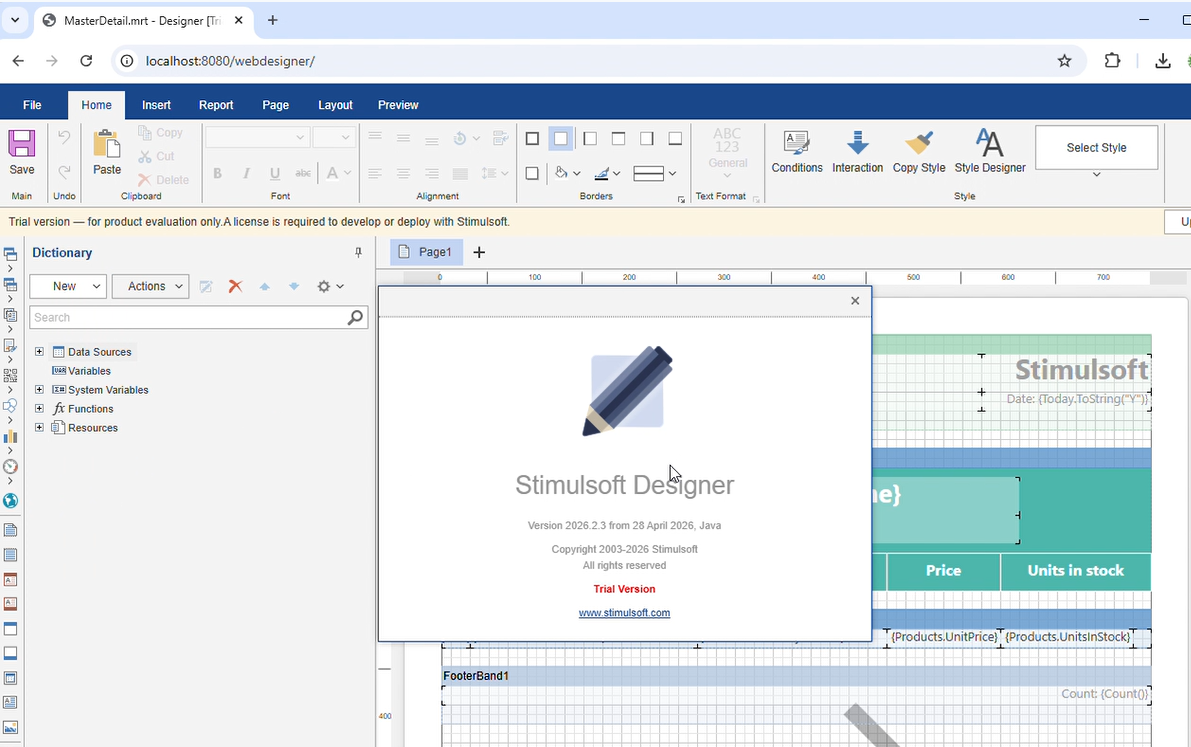Switch to the Layout ribbon tab
Image resolution: width=1191 pixels, height=747 pixels.
335,105
